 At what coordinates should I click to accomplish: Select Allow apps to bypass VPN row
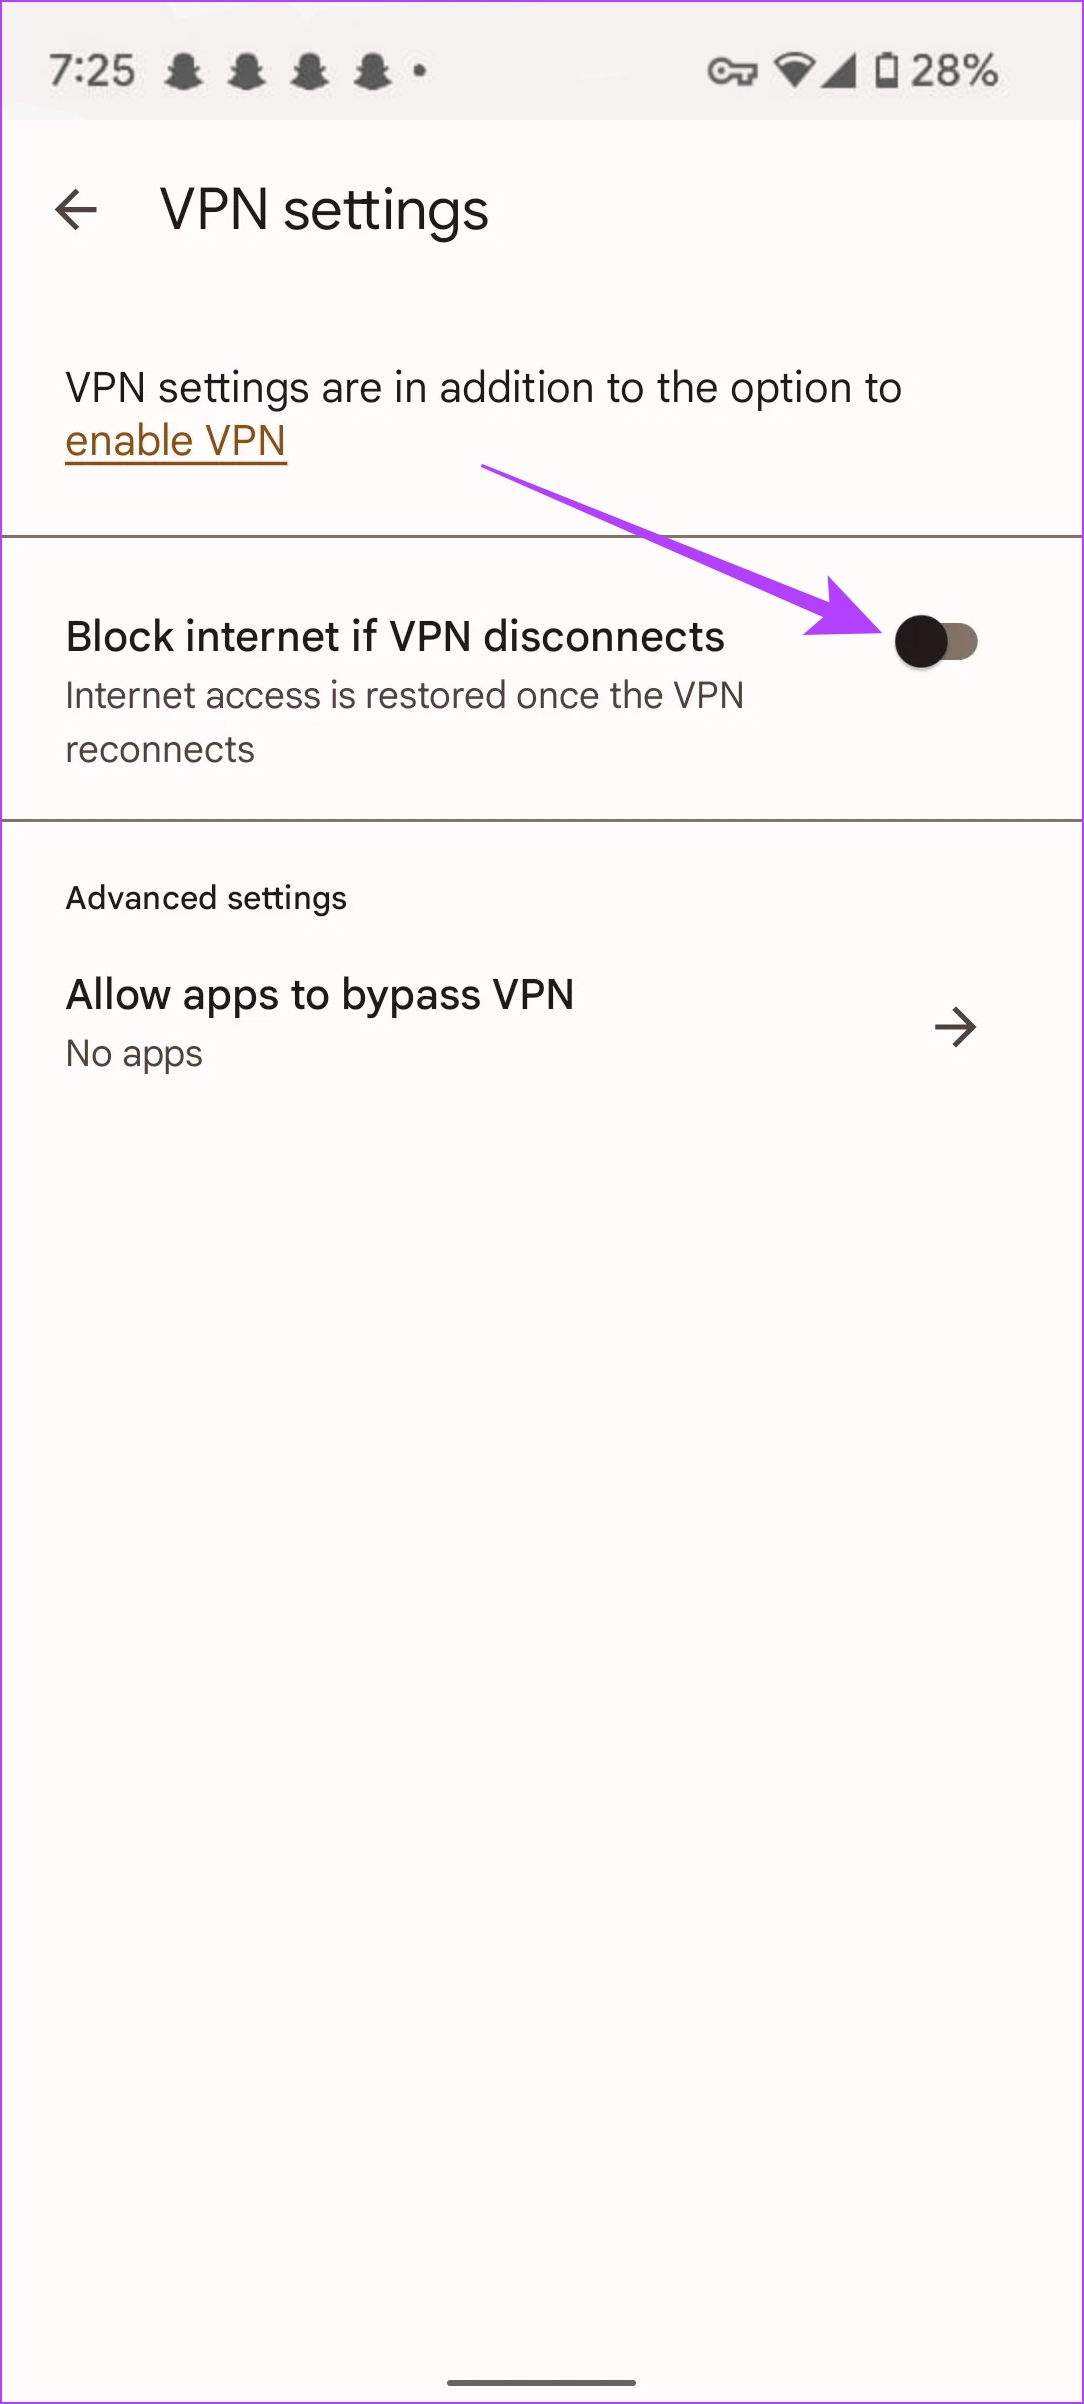(x=542, y=1024)
